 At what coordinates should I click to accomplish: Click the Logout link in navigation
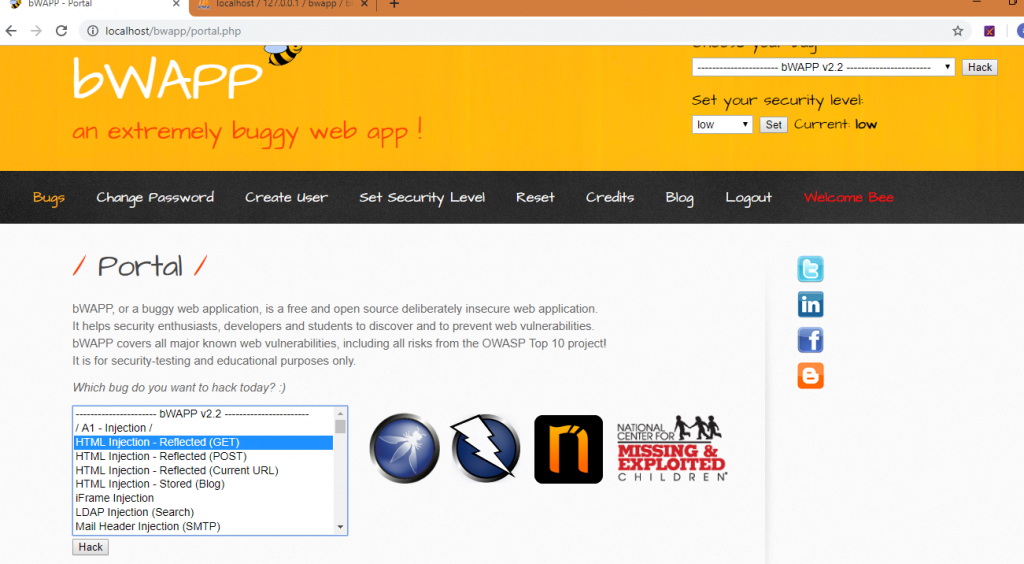[x=749, y=197]
